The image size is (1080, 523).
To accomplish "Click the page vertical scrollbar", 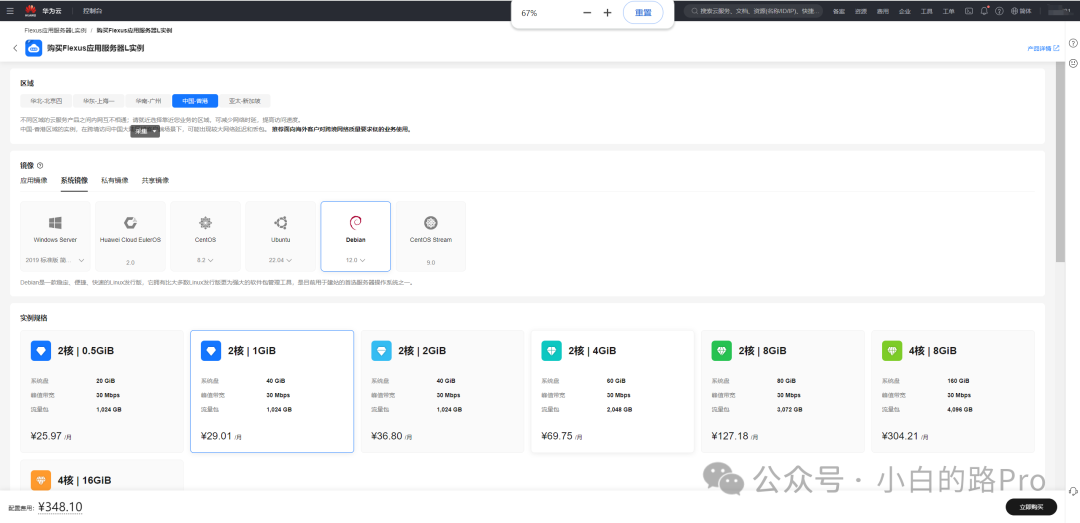I will [x=1060, y=164].
